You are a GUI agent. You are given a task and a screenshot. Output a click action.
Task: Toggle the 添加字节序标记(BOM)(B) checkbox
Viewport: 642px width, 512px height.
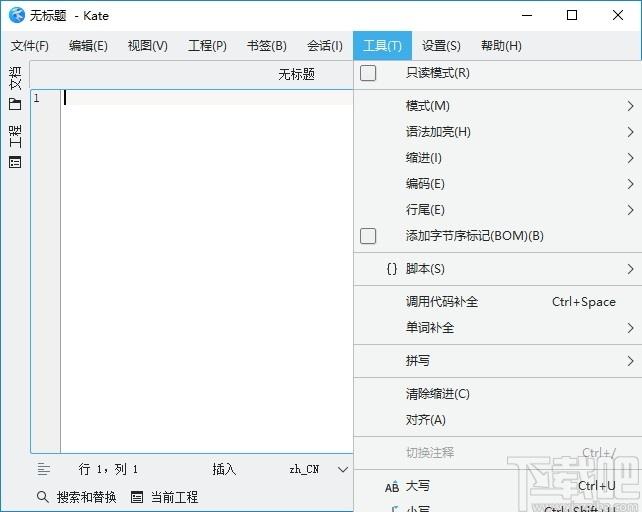coord(368,236)
